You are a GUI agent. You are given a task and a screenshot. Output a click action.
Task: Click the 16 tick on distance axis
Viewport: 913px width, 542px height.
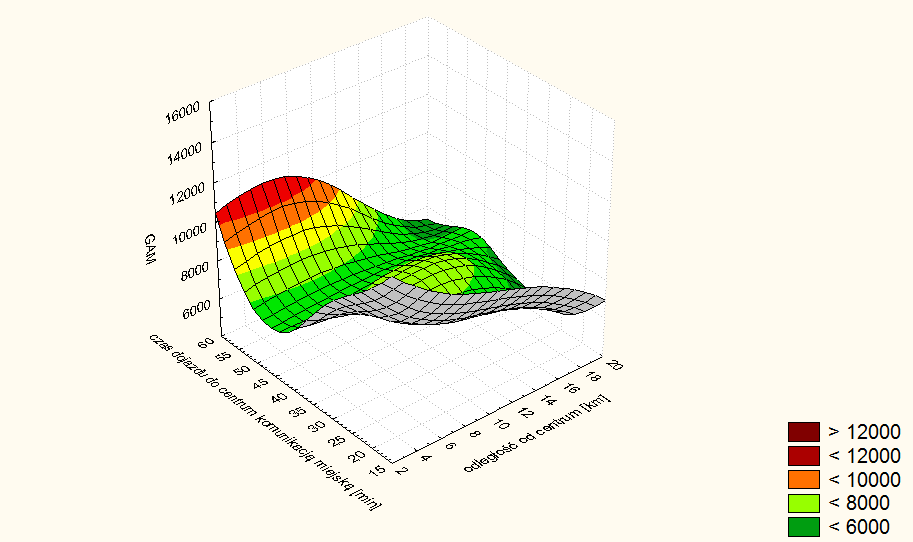(571, 388)
